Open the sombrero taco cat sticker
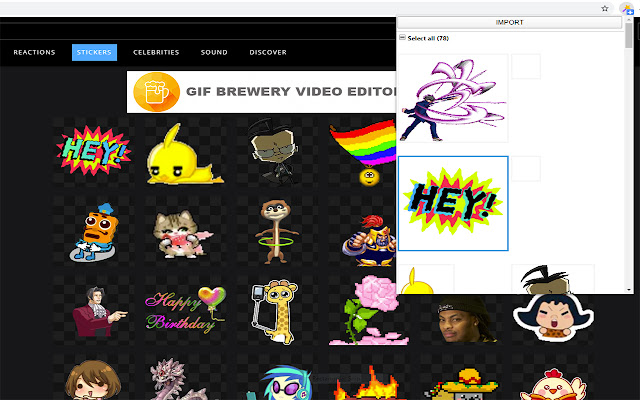 coord(461,382)
